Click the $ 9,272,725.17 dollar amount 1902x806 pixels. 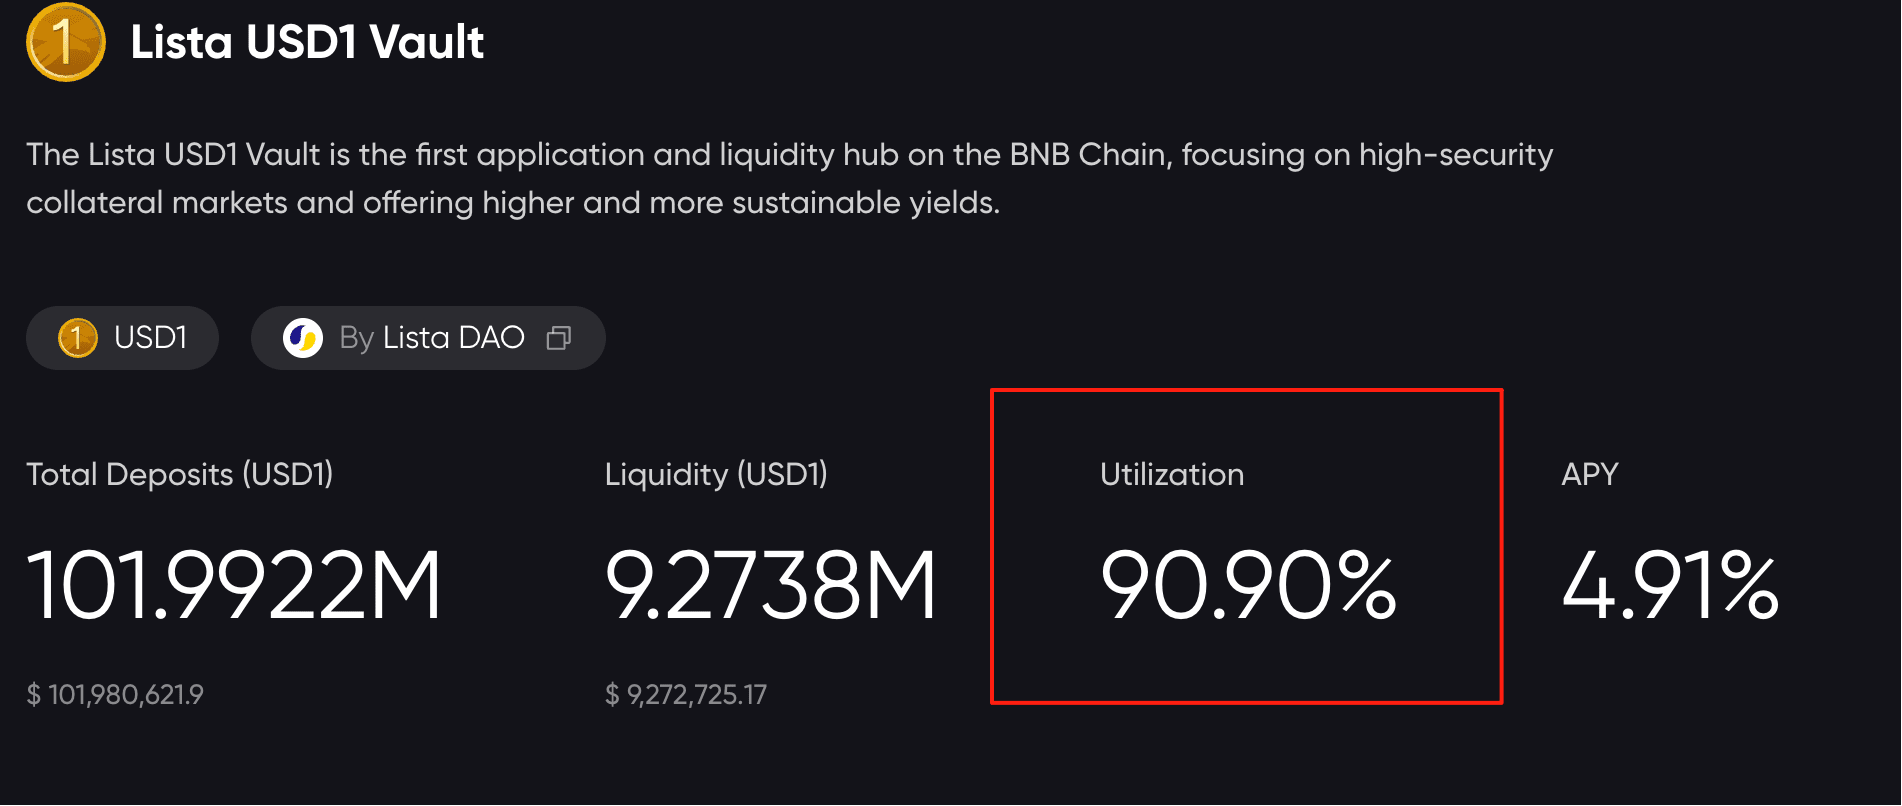coord(686,694)
